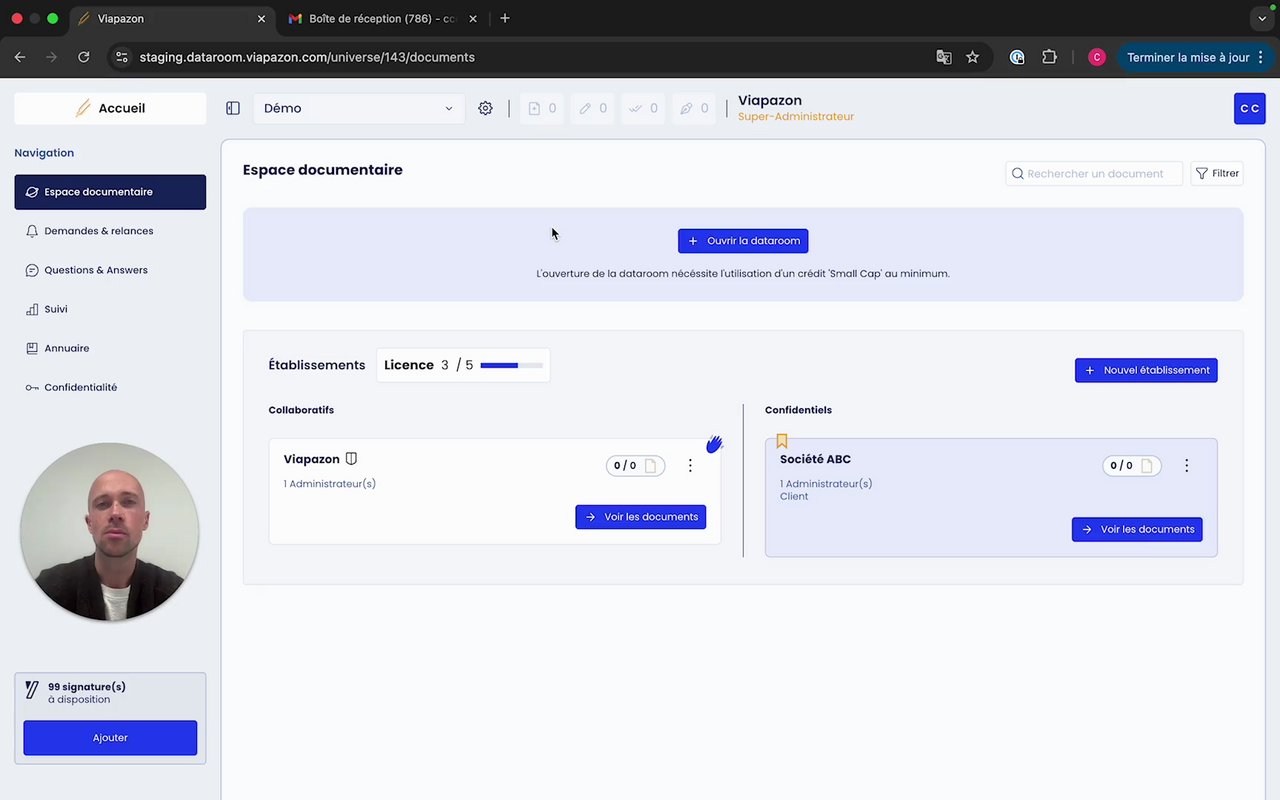Open the three-dot menu on Viapazon card
1280x800 pixels.
point(690,465)
